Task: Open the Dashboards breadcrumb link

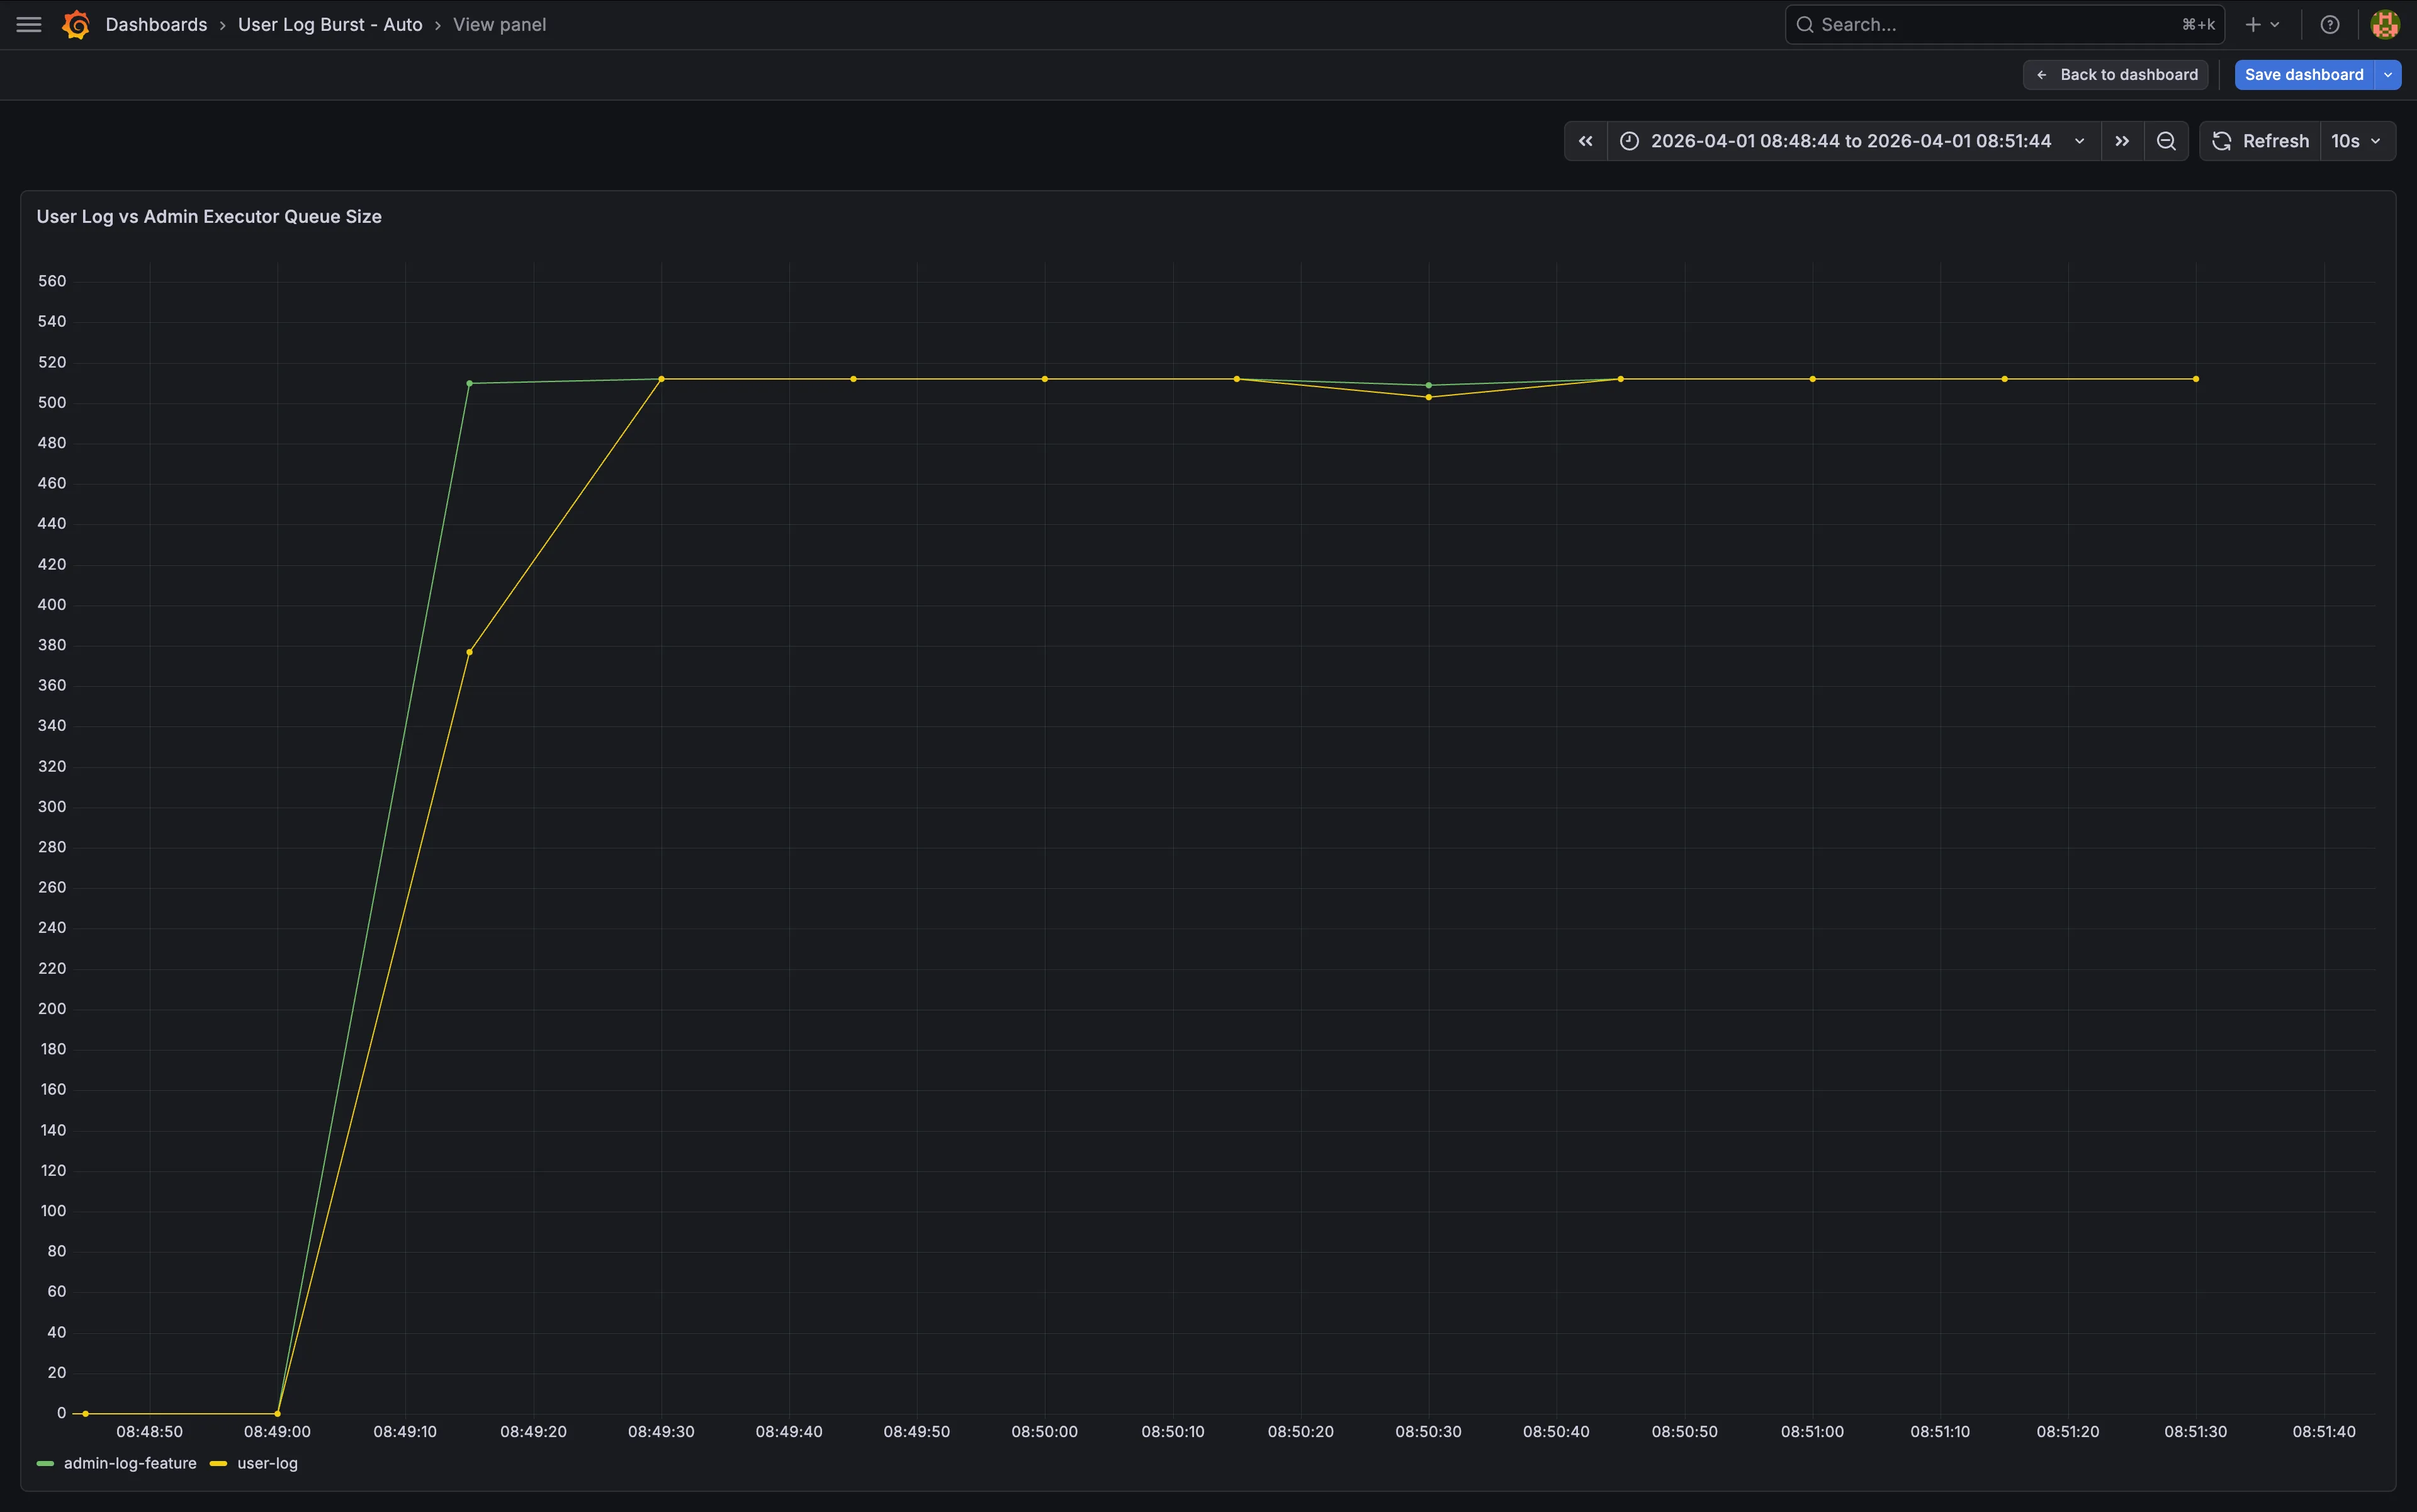Action: point(156,25)
